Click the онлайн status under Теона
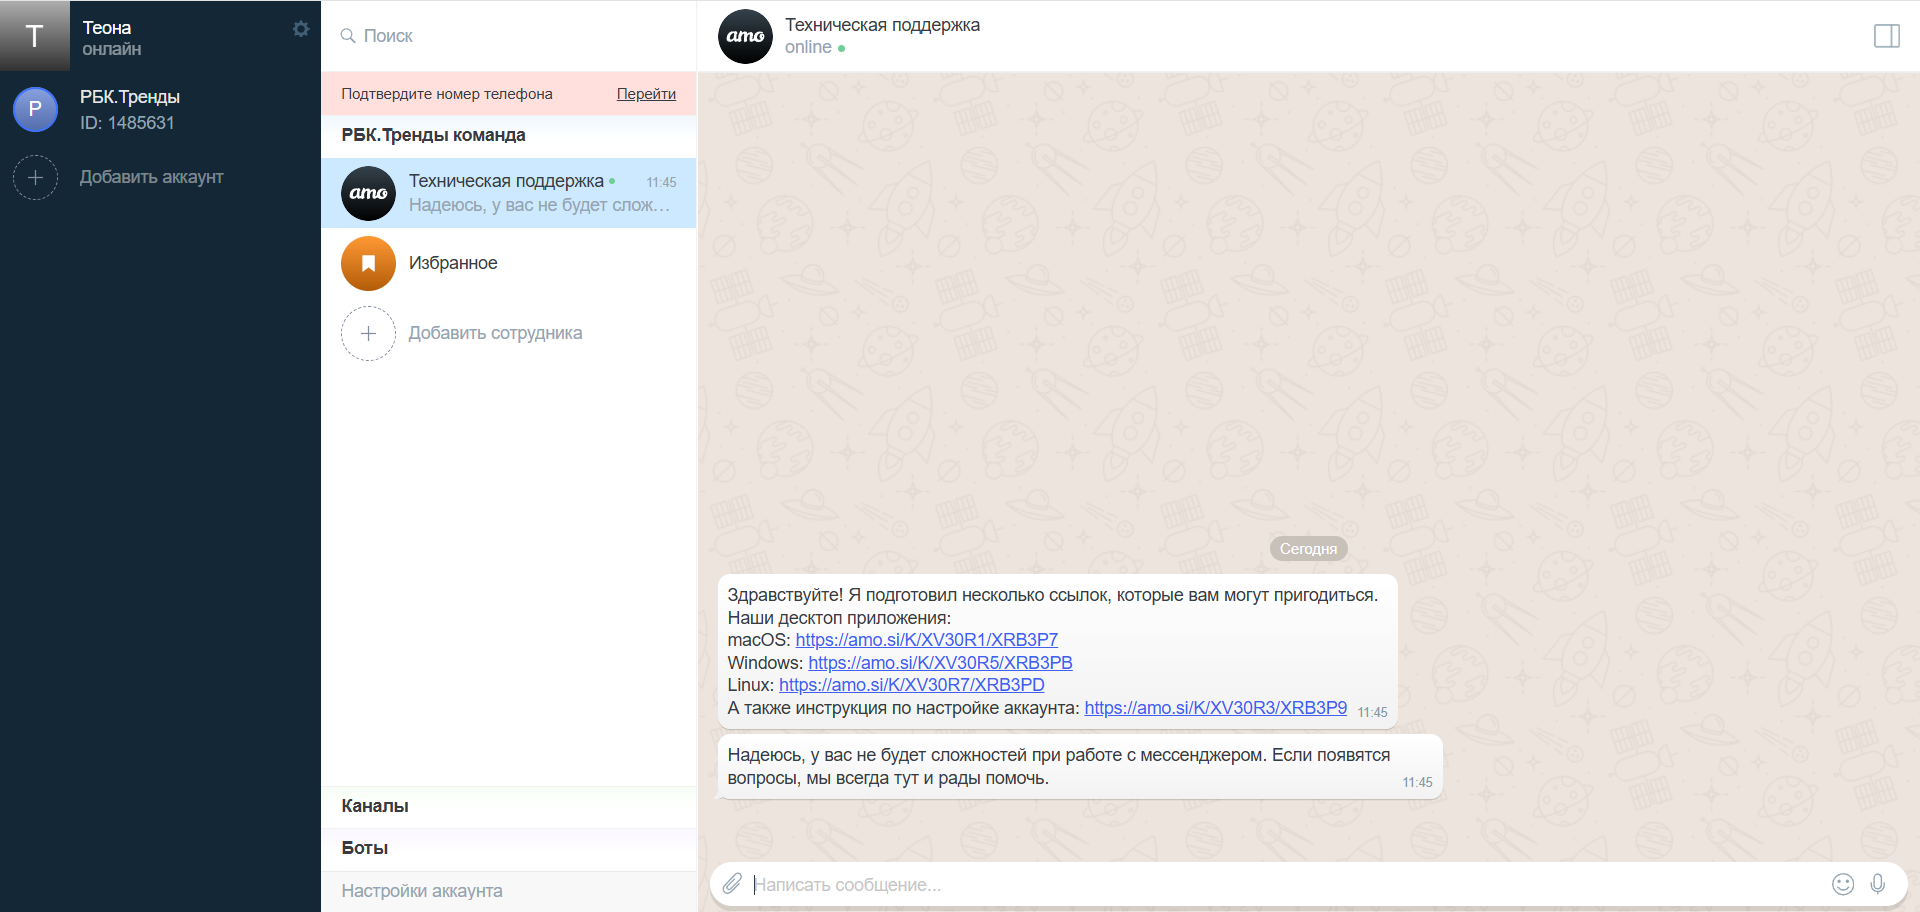This screenshot has width=1920, height=912. pos(112,49)
